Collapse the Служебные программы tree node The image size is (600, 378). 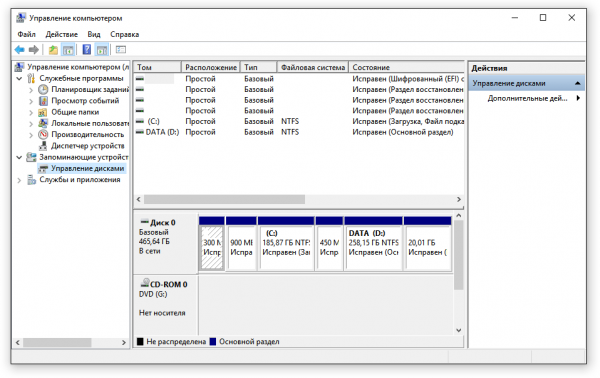pos(20,78)
